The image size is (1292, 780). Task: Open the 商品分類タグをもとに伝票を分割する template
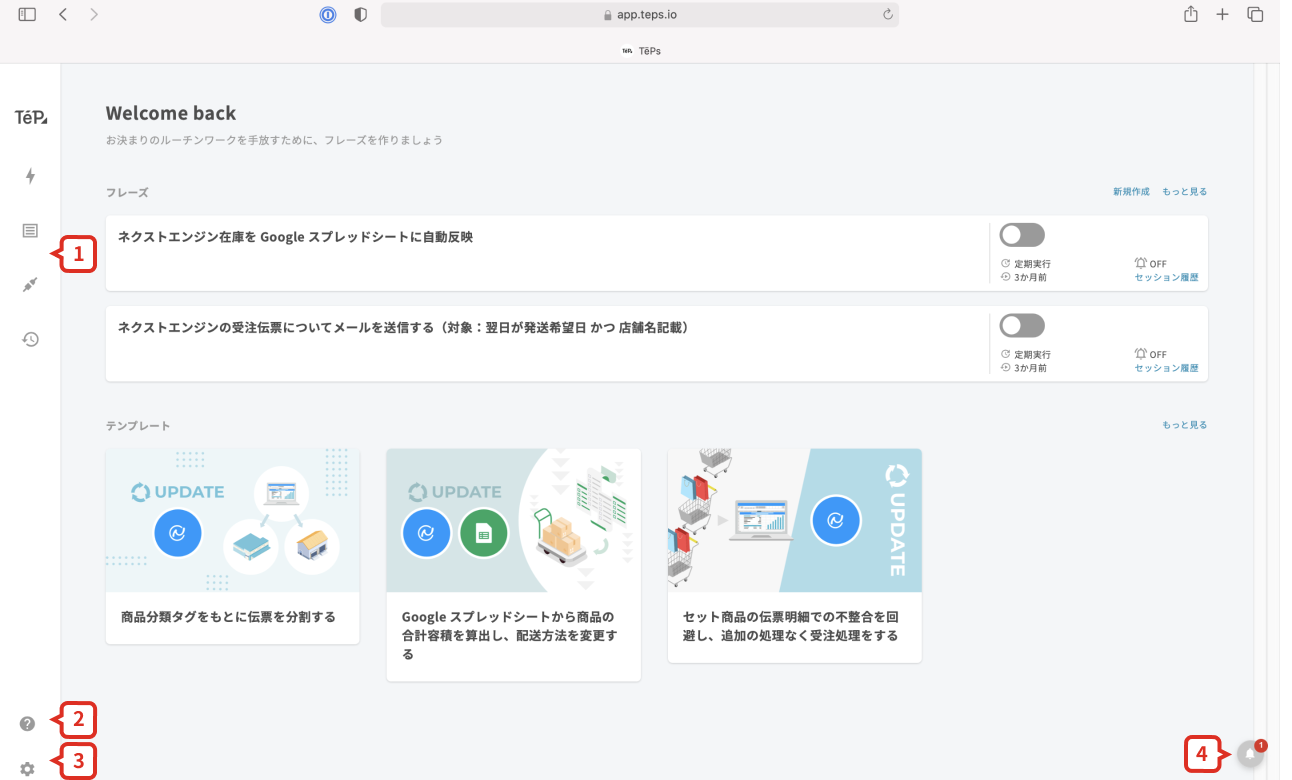[x=232, y=546]
